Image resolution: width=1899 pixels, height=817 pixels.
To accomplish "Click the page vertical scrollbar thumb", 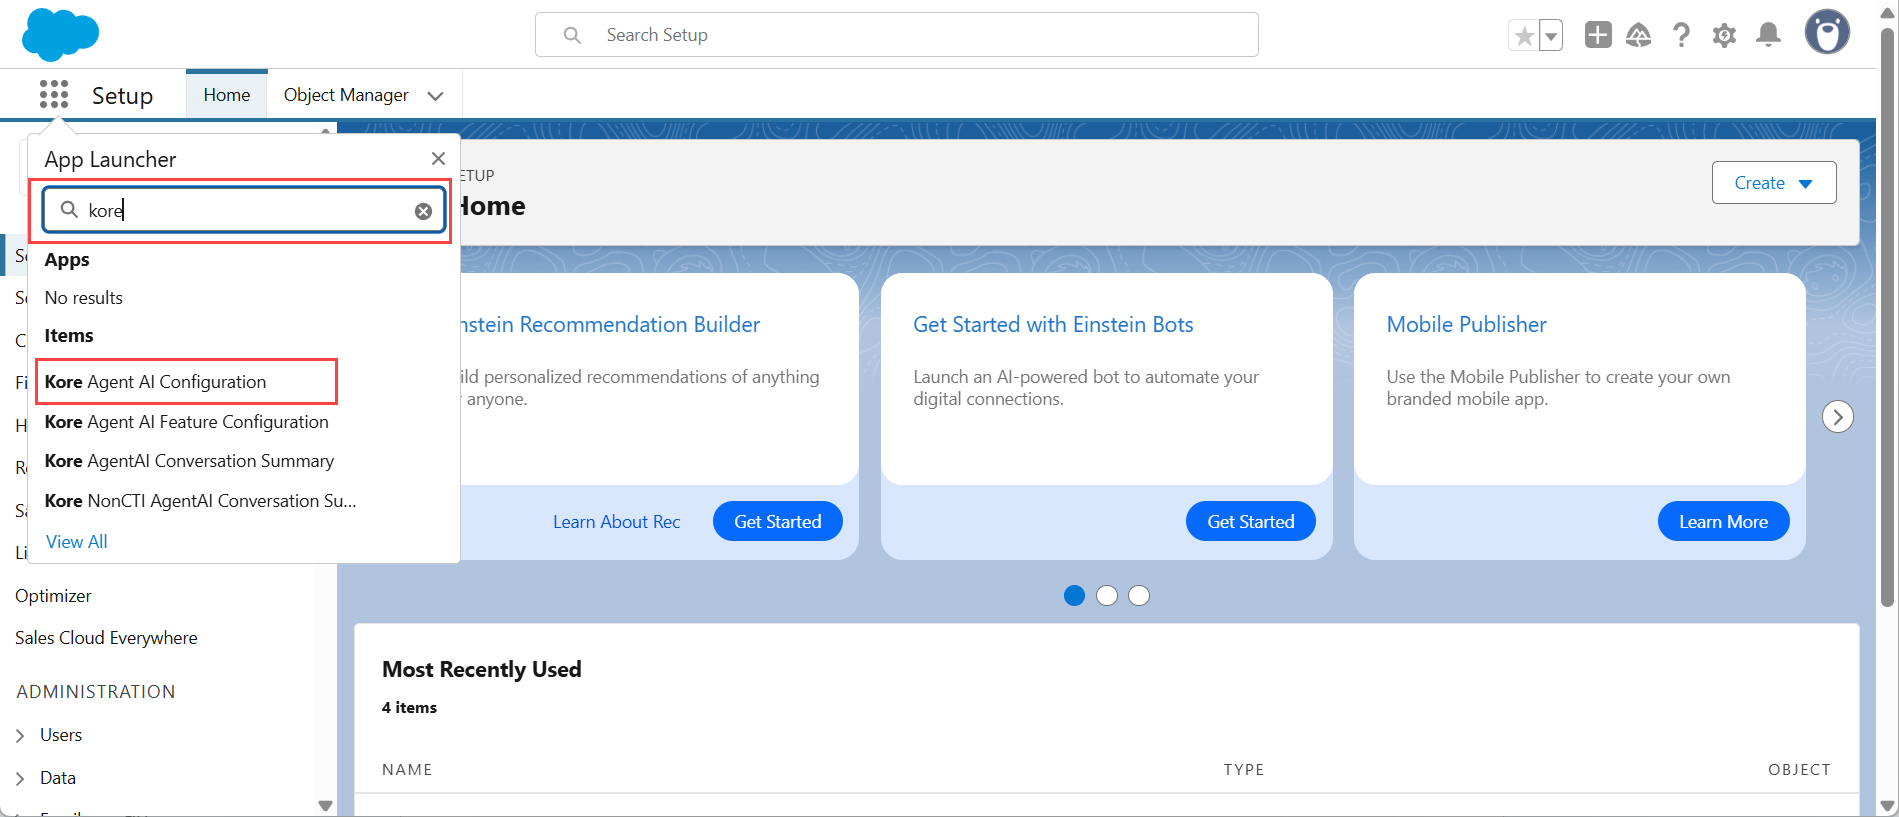I will (1888, 318).
